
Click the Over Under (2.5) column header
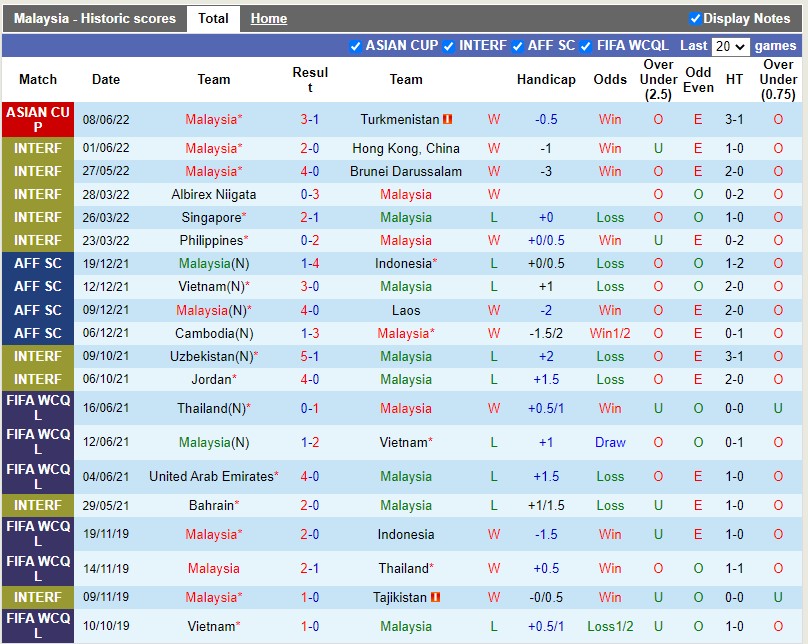(x=658, y=80)
